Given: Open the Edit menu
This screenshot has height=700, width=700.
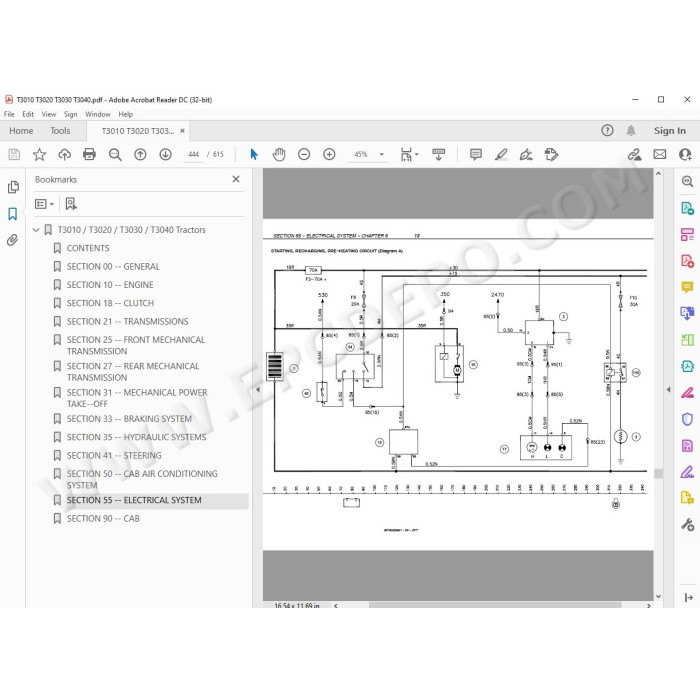Looking at the screenshot, I should (x=28, y=114).
